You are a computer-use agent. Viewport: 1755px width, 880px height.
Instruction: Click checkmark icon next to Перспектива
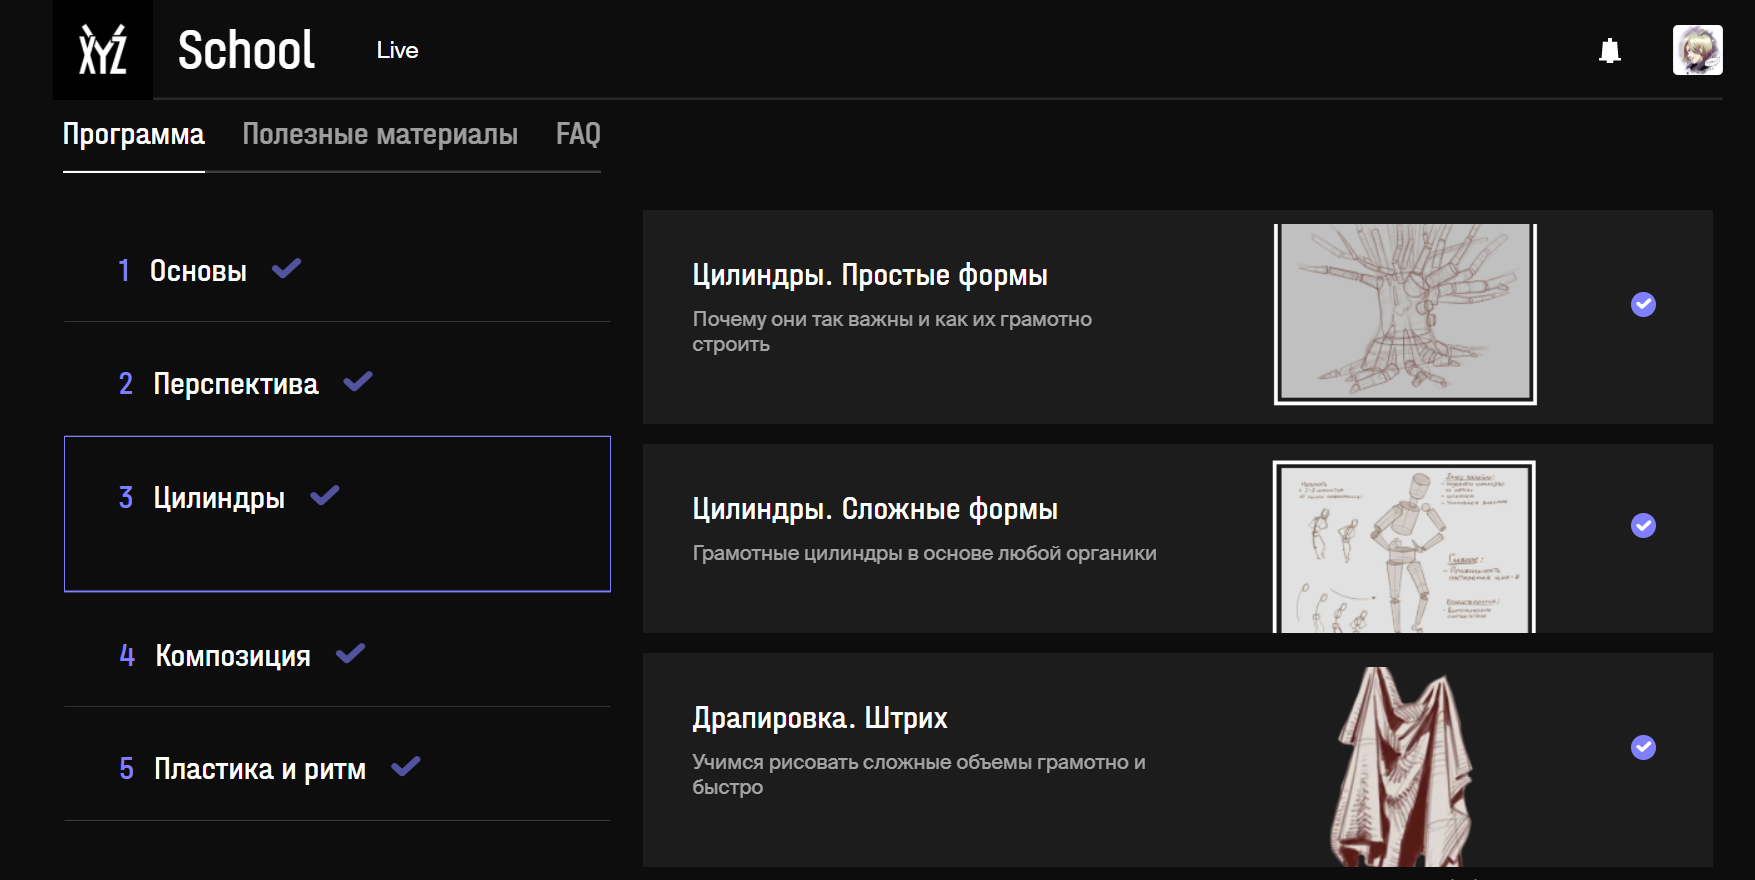click(358, 381)
